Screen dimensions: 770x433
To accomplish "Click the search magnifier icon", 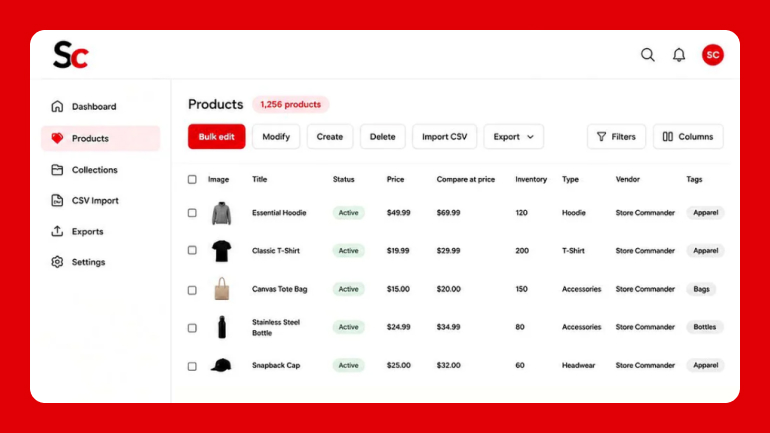I will pos(648,54).
